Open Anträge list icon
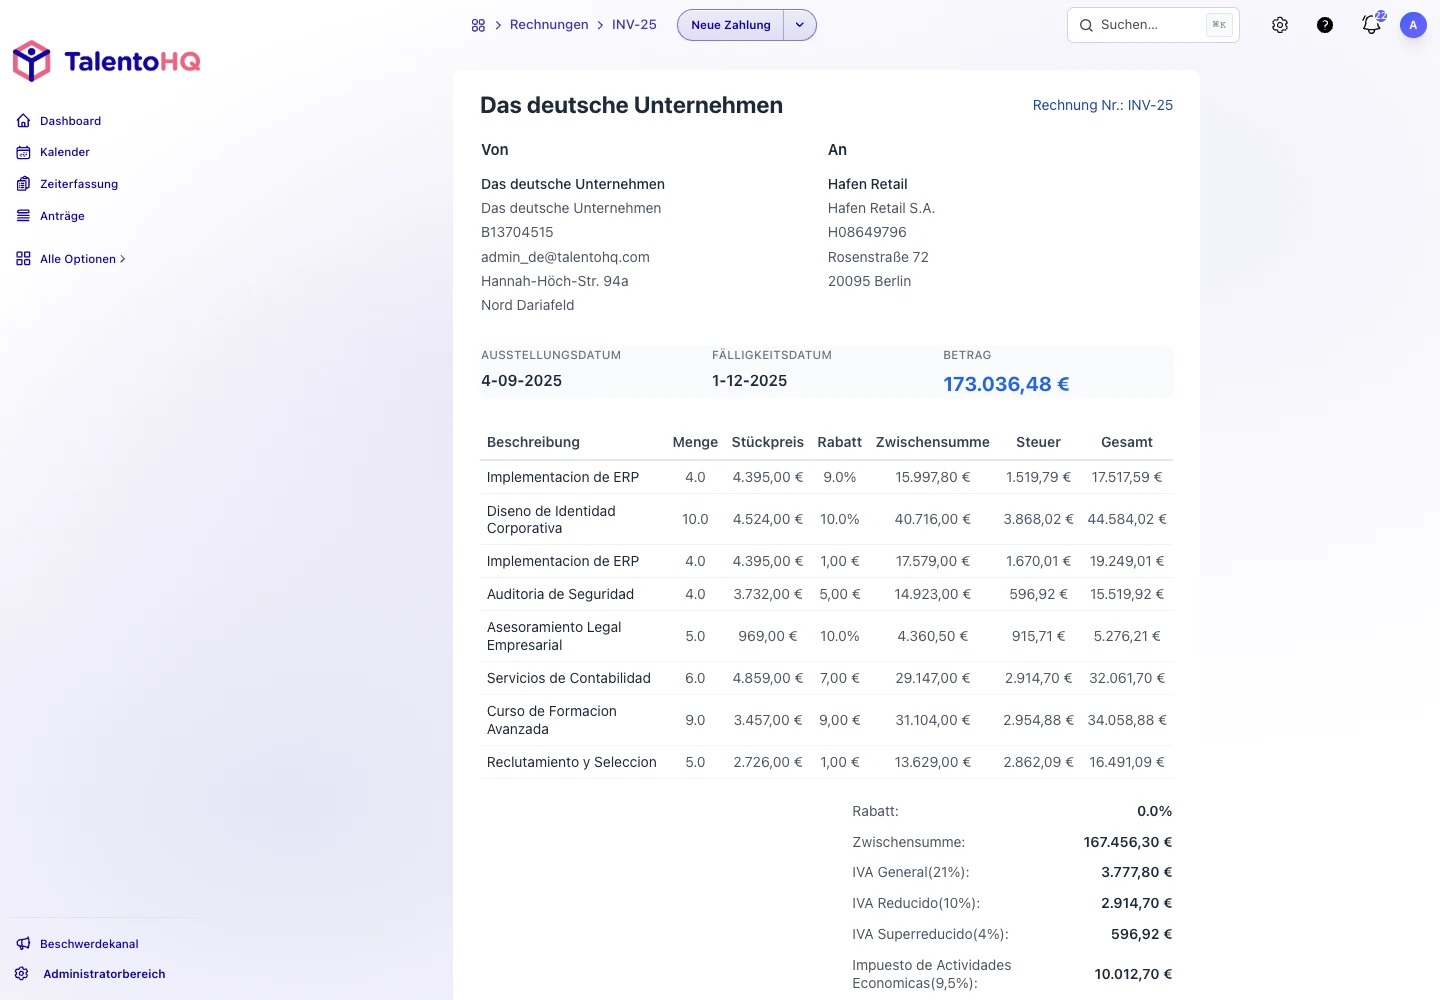This screenshot has height=1000, width=1440. [23, 216]
